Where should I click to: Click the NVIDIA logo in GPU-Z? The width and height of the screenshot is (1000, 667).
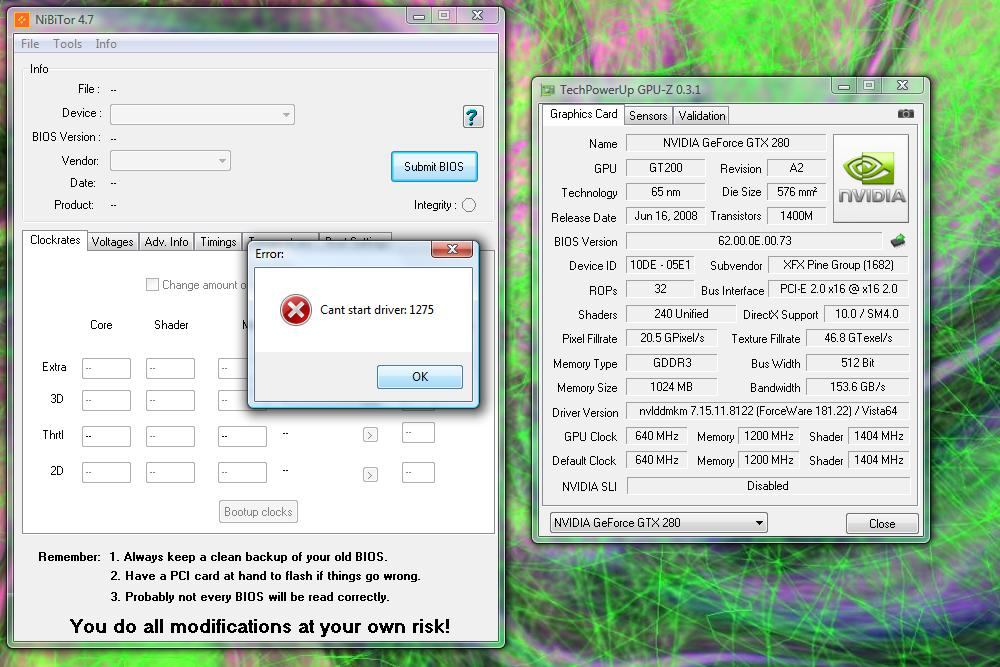(871, 178)
